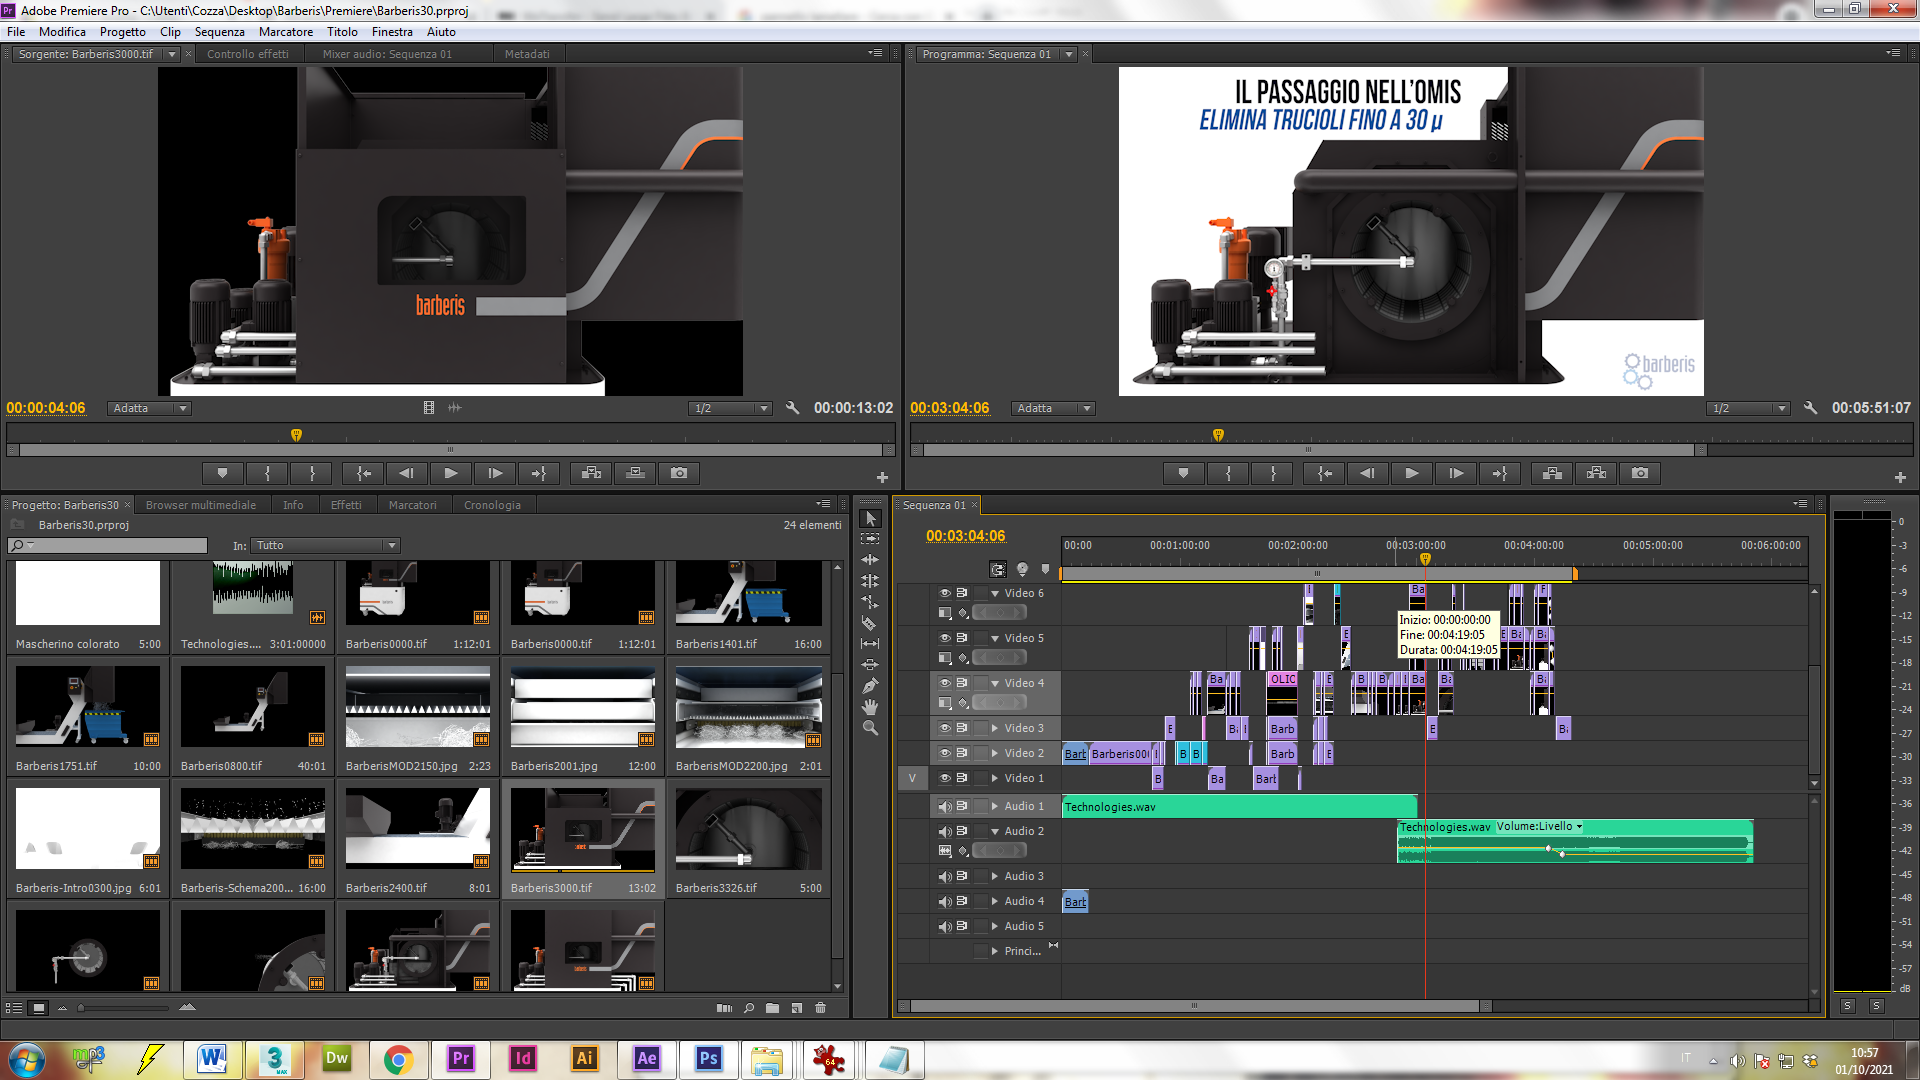Play the Program monitor sequence
The height and width of the screenshot is (1080, 1920).
[x=1411, y=473]
